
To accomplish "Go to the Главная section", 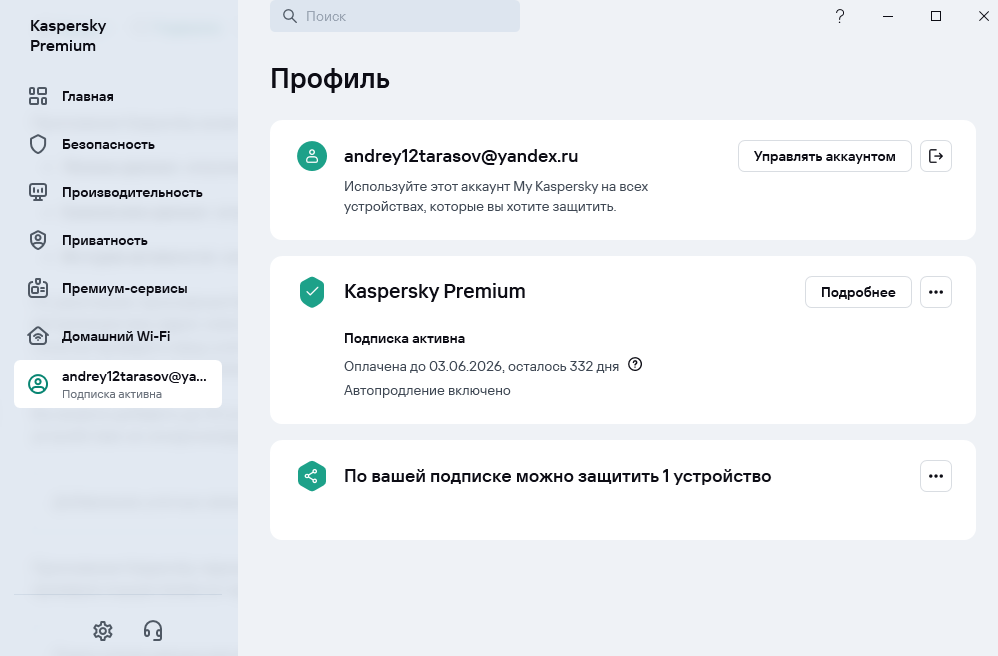I will pyautogui.click(x=118, y=96).
